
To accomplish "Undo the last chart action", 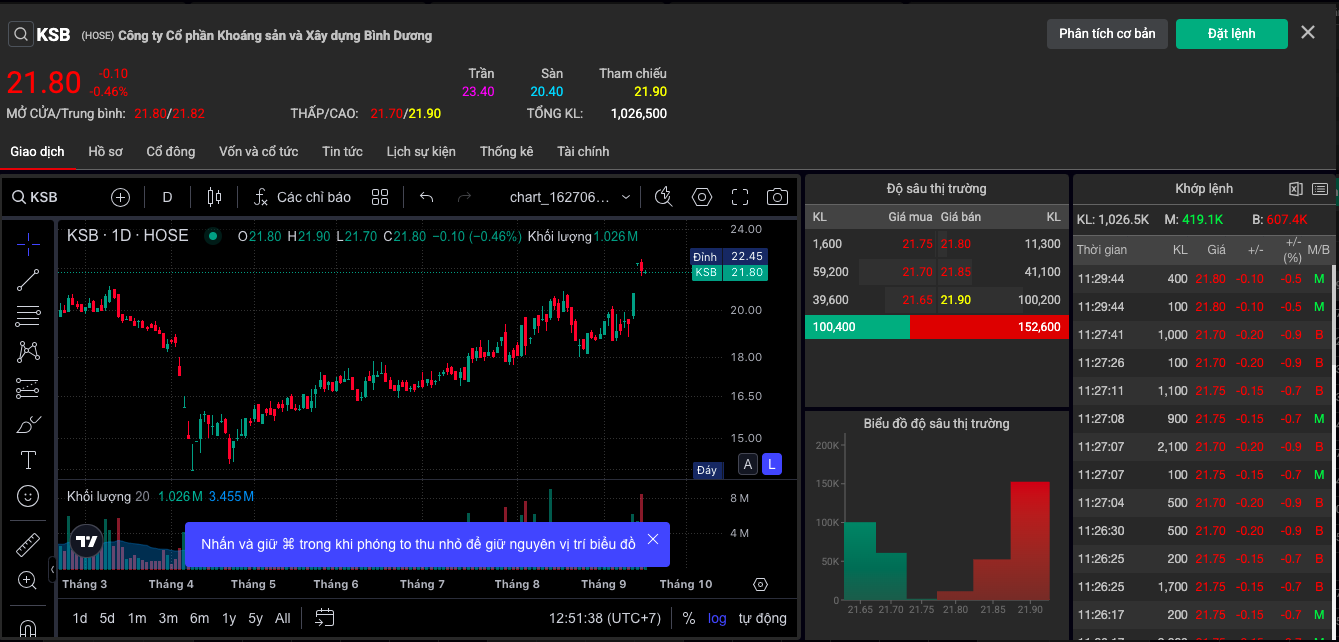I will pyautogui.click(x=427, y=197).
